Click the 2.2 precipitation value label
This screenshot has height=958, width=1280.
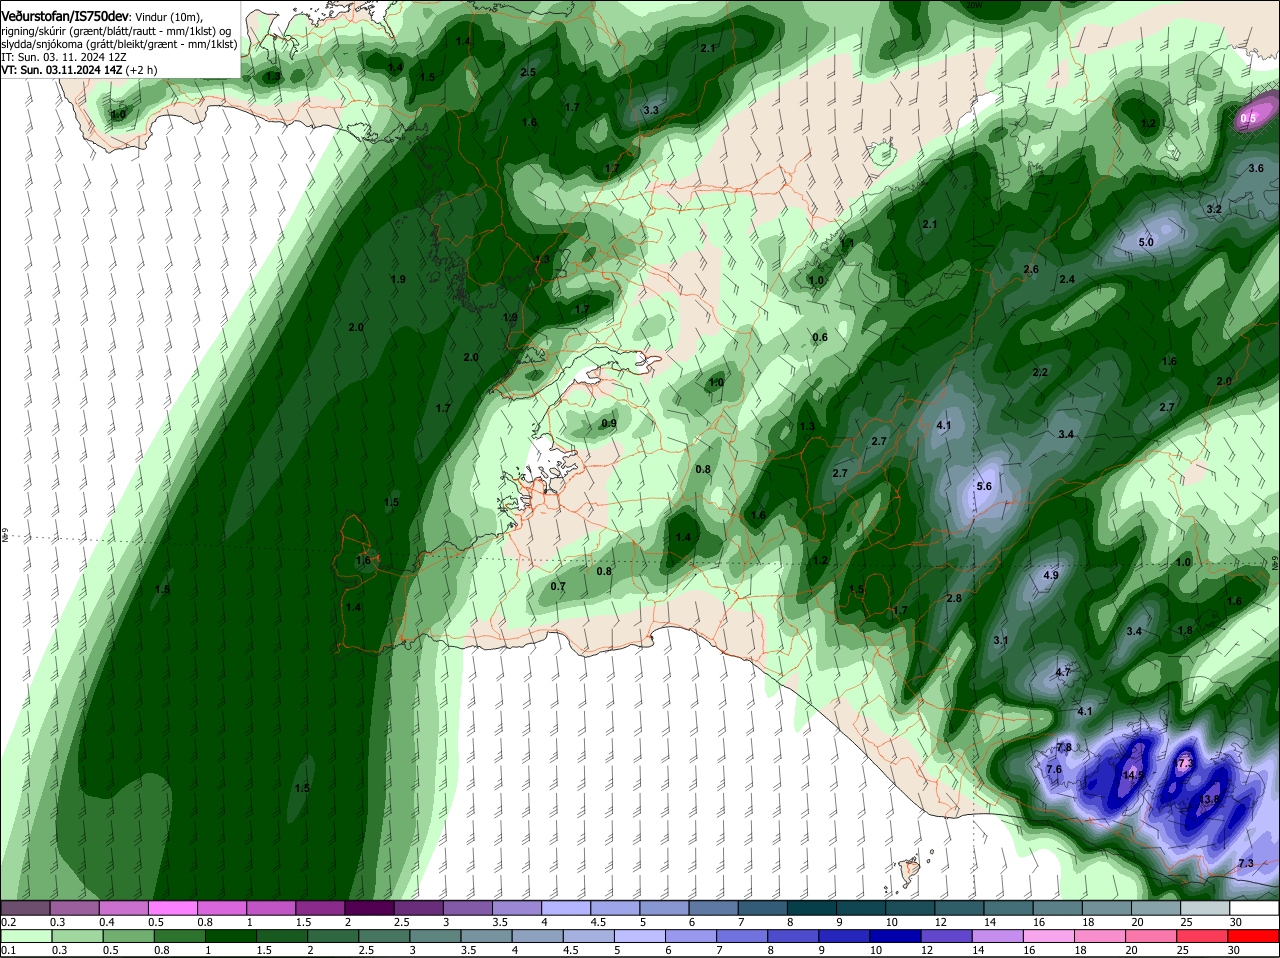[1040, 372]
